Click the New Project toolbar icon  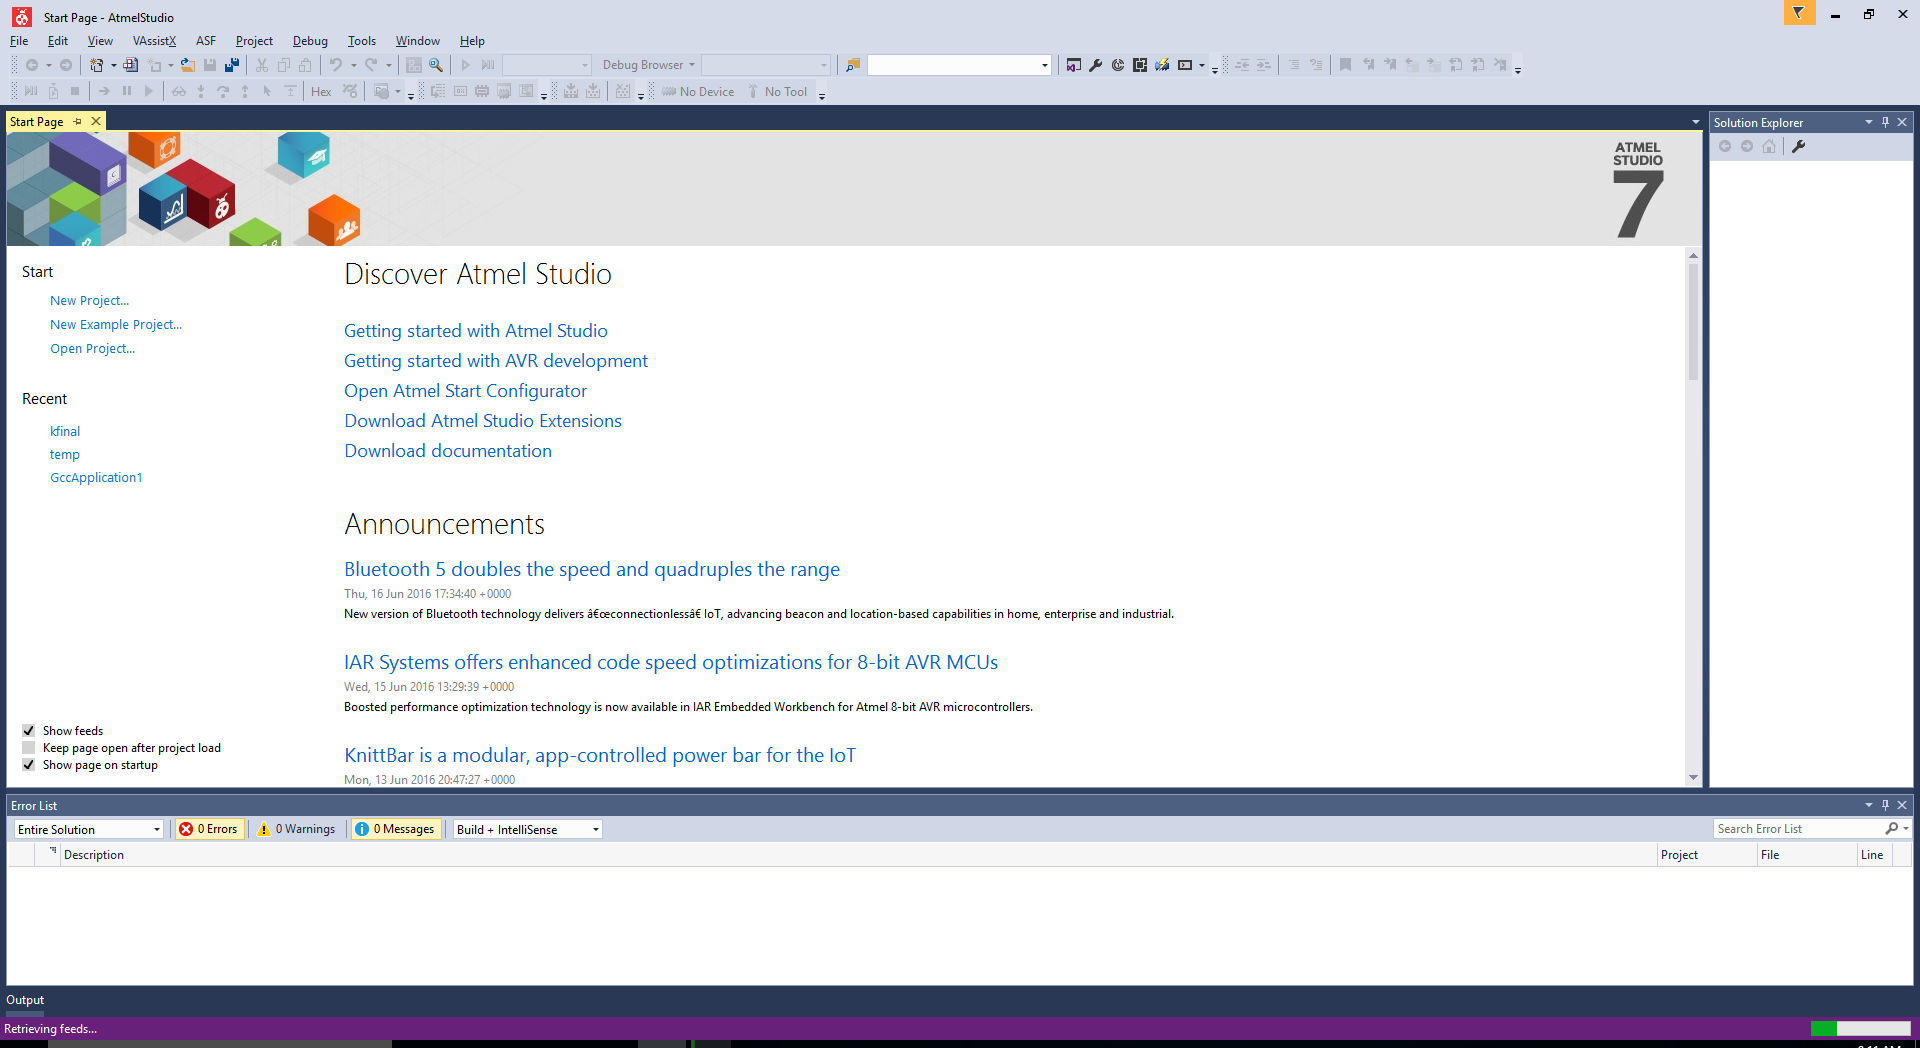96,65
